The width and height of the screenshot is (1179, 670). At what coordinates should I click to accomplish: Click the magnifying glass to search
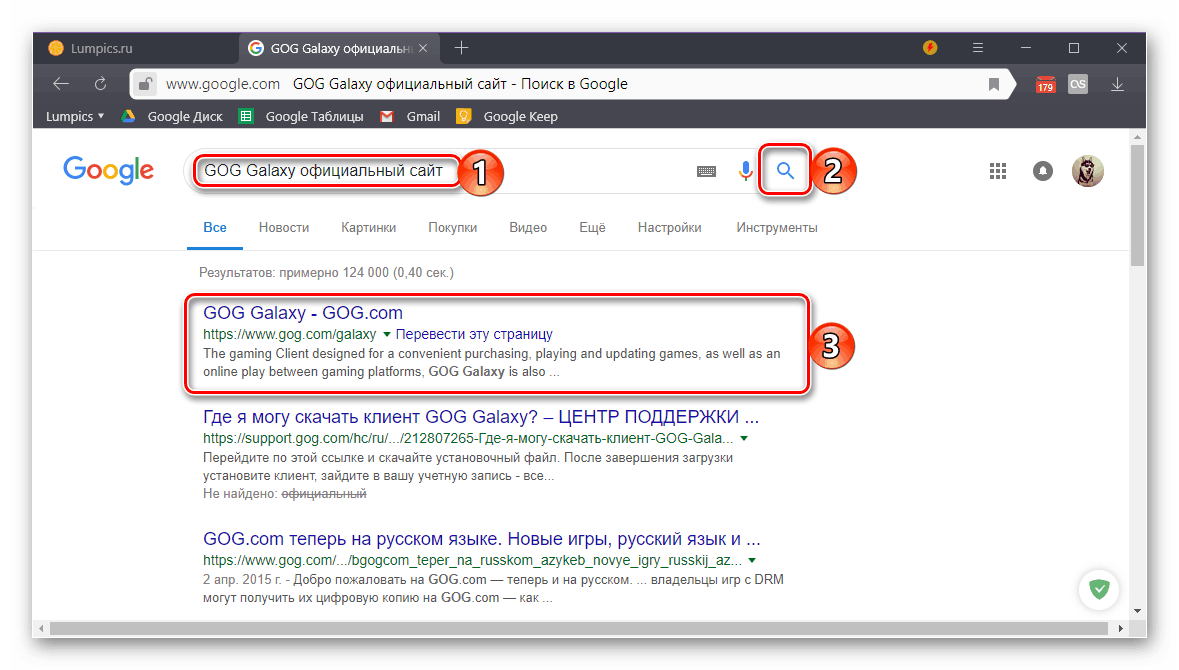785,170
